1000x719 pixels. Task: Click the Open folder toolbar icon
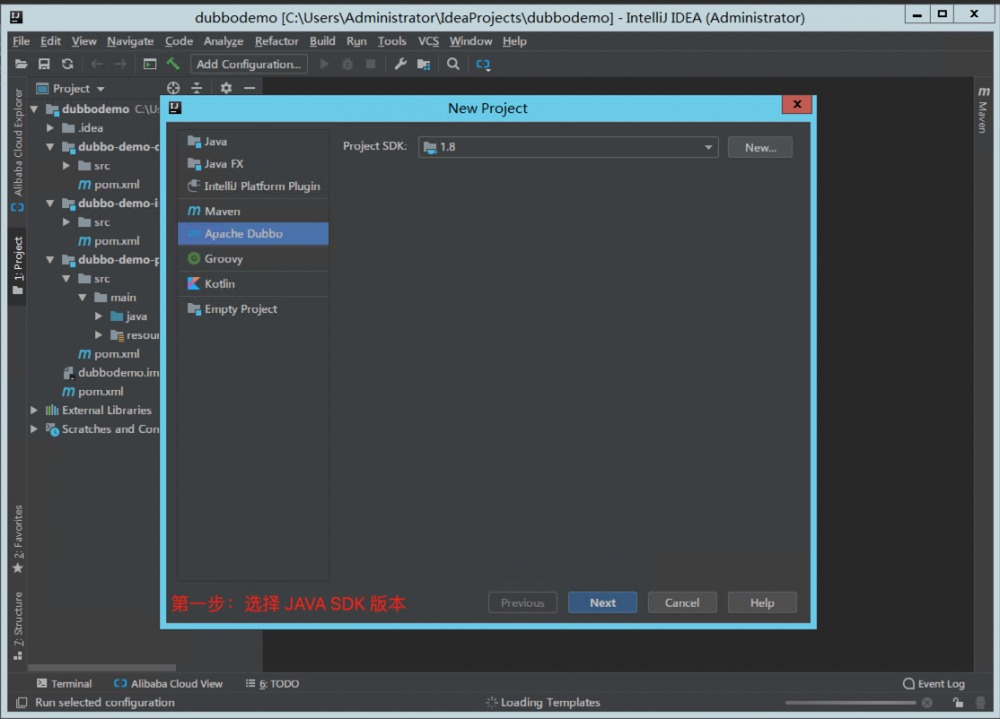click(21, 64)
